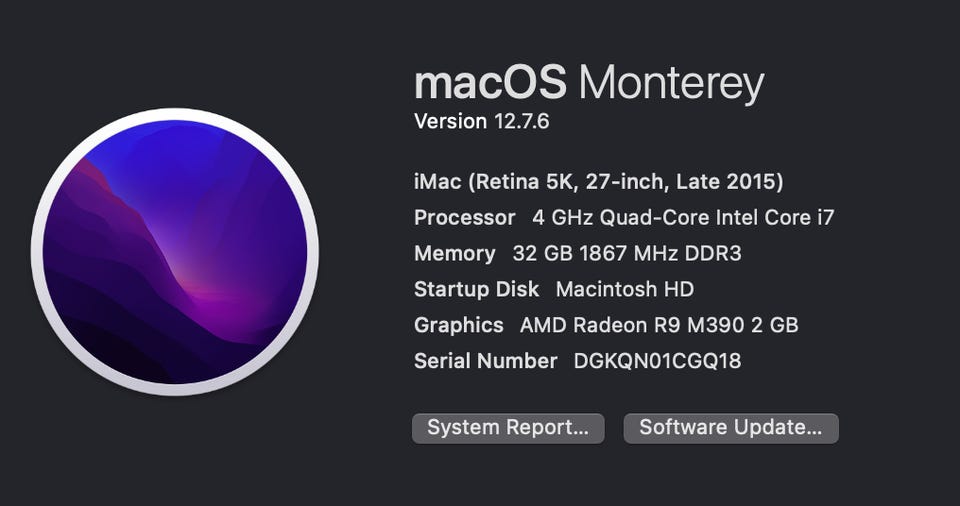Click the Graphics label

click(x=459, y=325)
